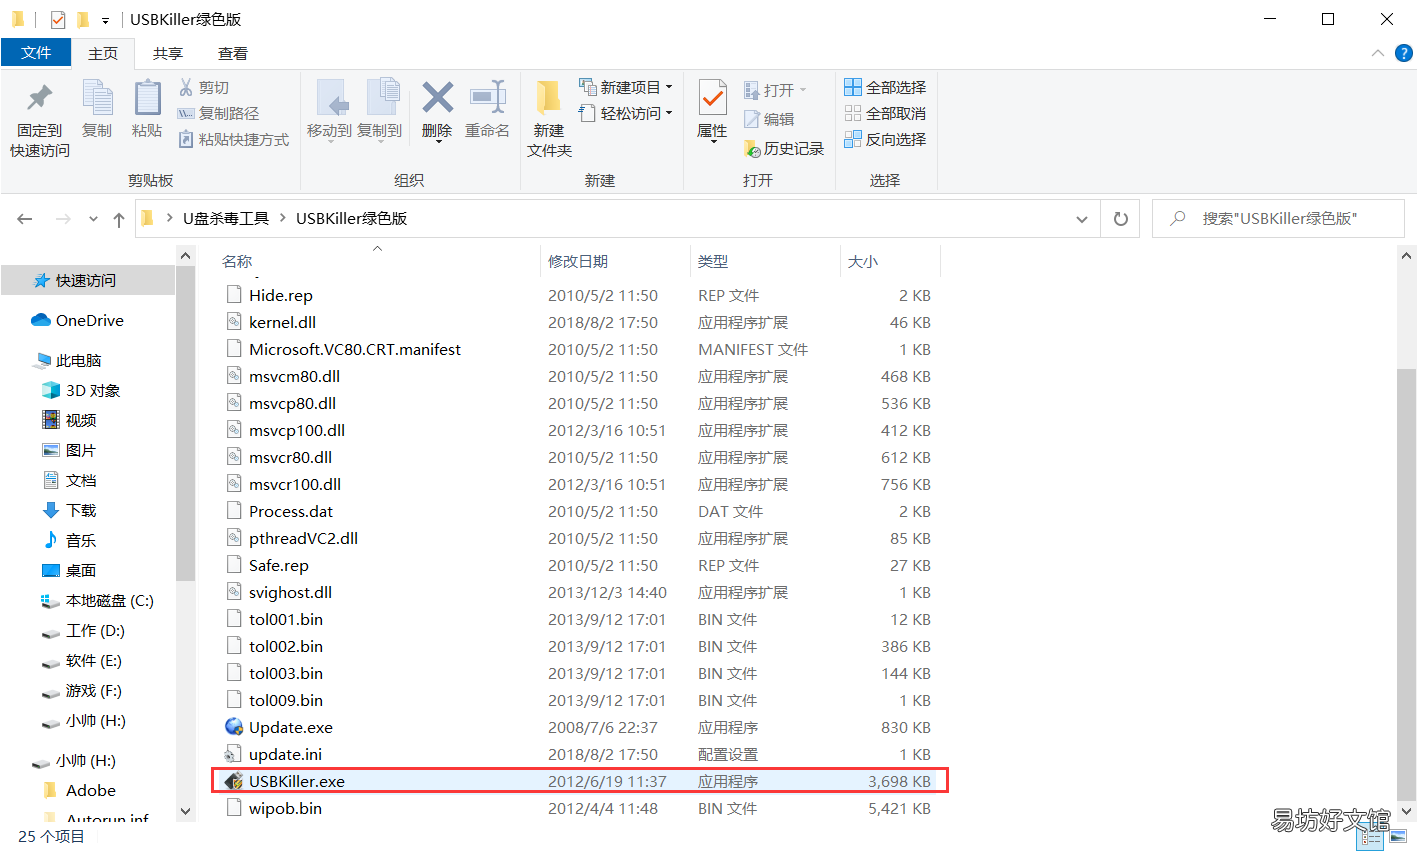
Task: Expand the USBKiller绿色版 breadcrumb chevron
Action: coord(285,219)
